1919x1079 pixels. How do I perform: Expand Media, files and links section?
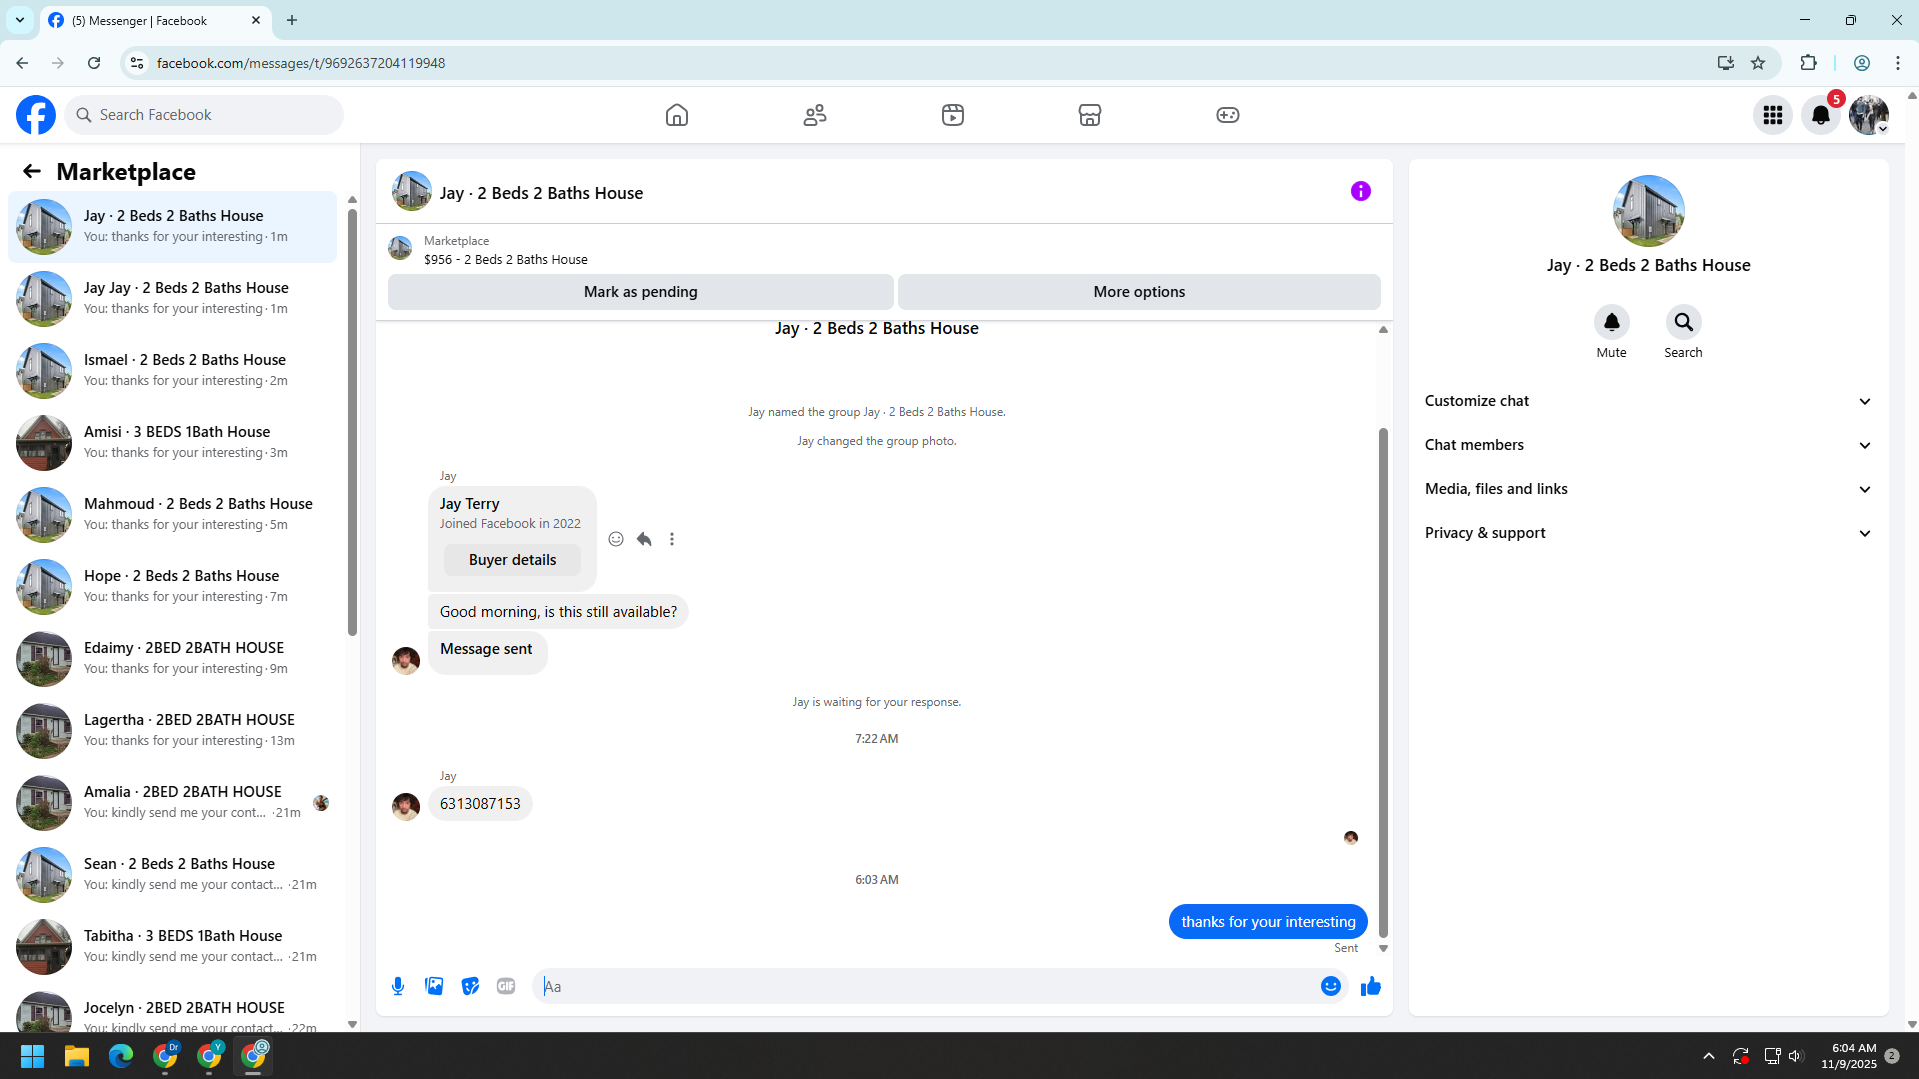1647,489
